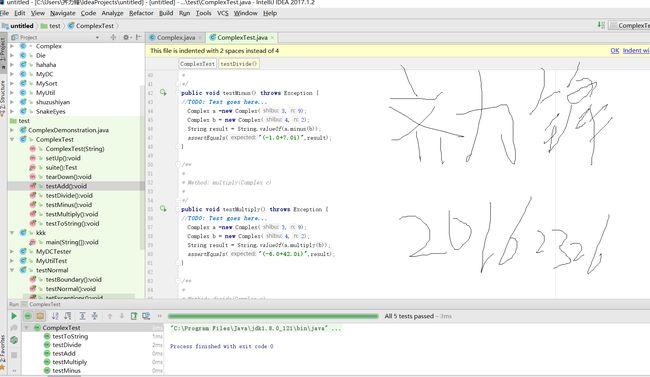650x377 pixels.
Task: Click run gutter icon beside testMultiply
Action: pos(163,209)
